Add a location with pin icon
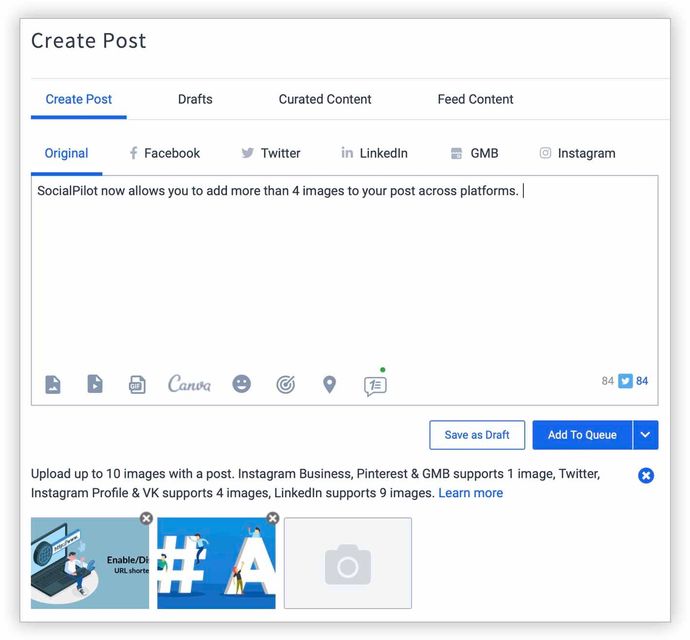Screen dimensions: 690x640 tap(329, 385)
